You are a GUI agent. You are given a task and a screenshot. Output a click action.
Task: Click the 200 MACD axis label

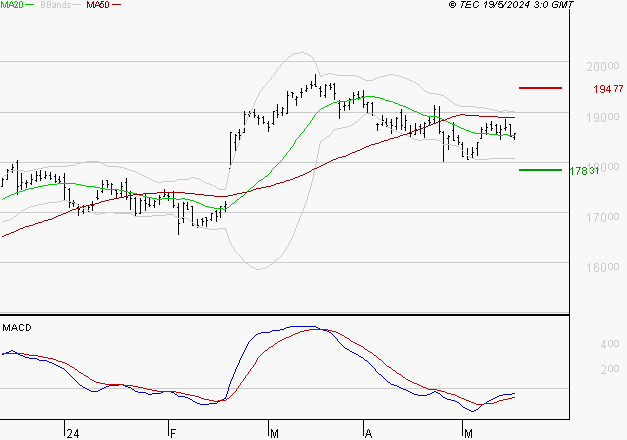(x=610, y=369)
